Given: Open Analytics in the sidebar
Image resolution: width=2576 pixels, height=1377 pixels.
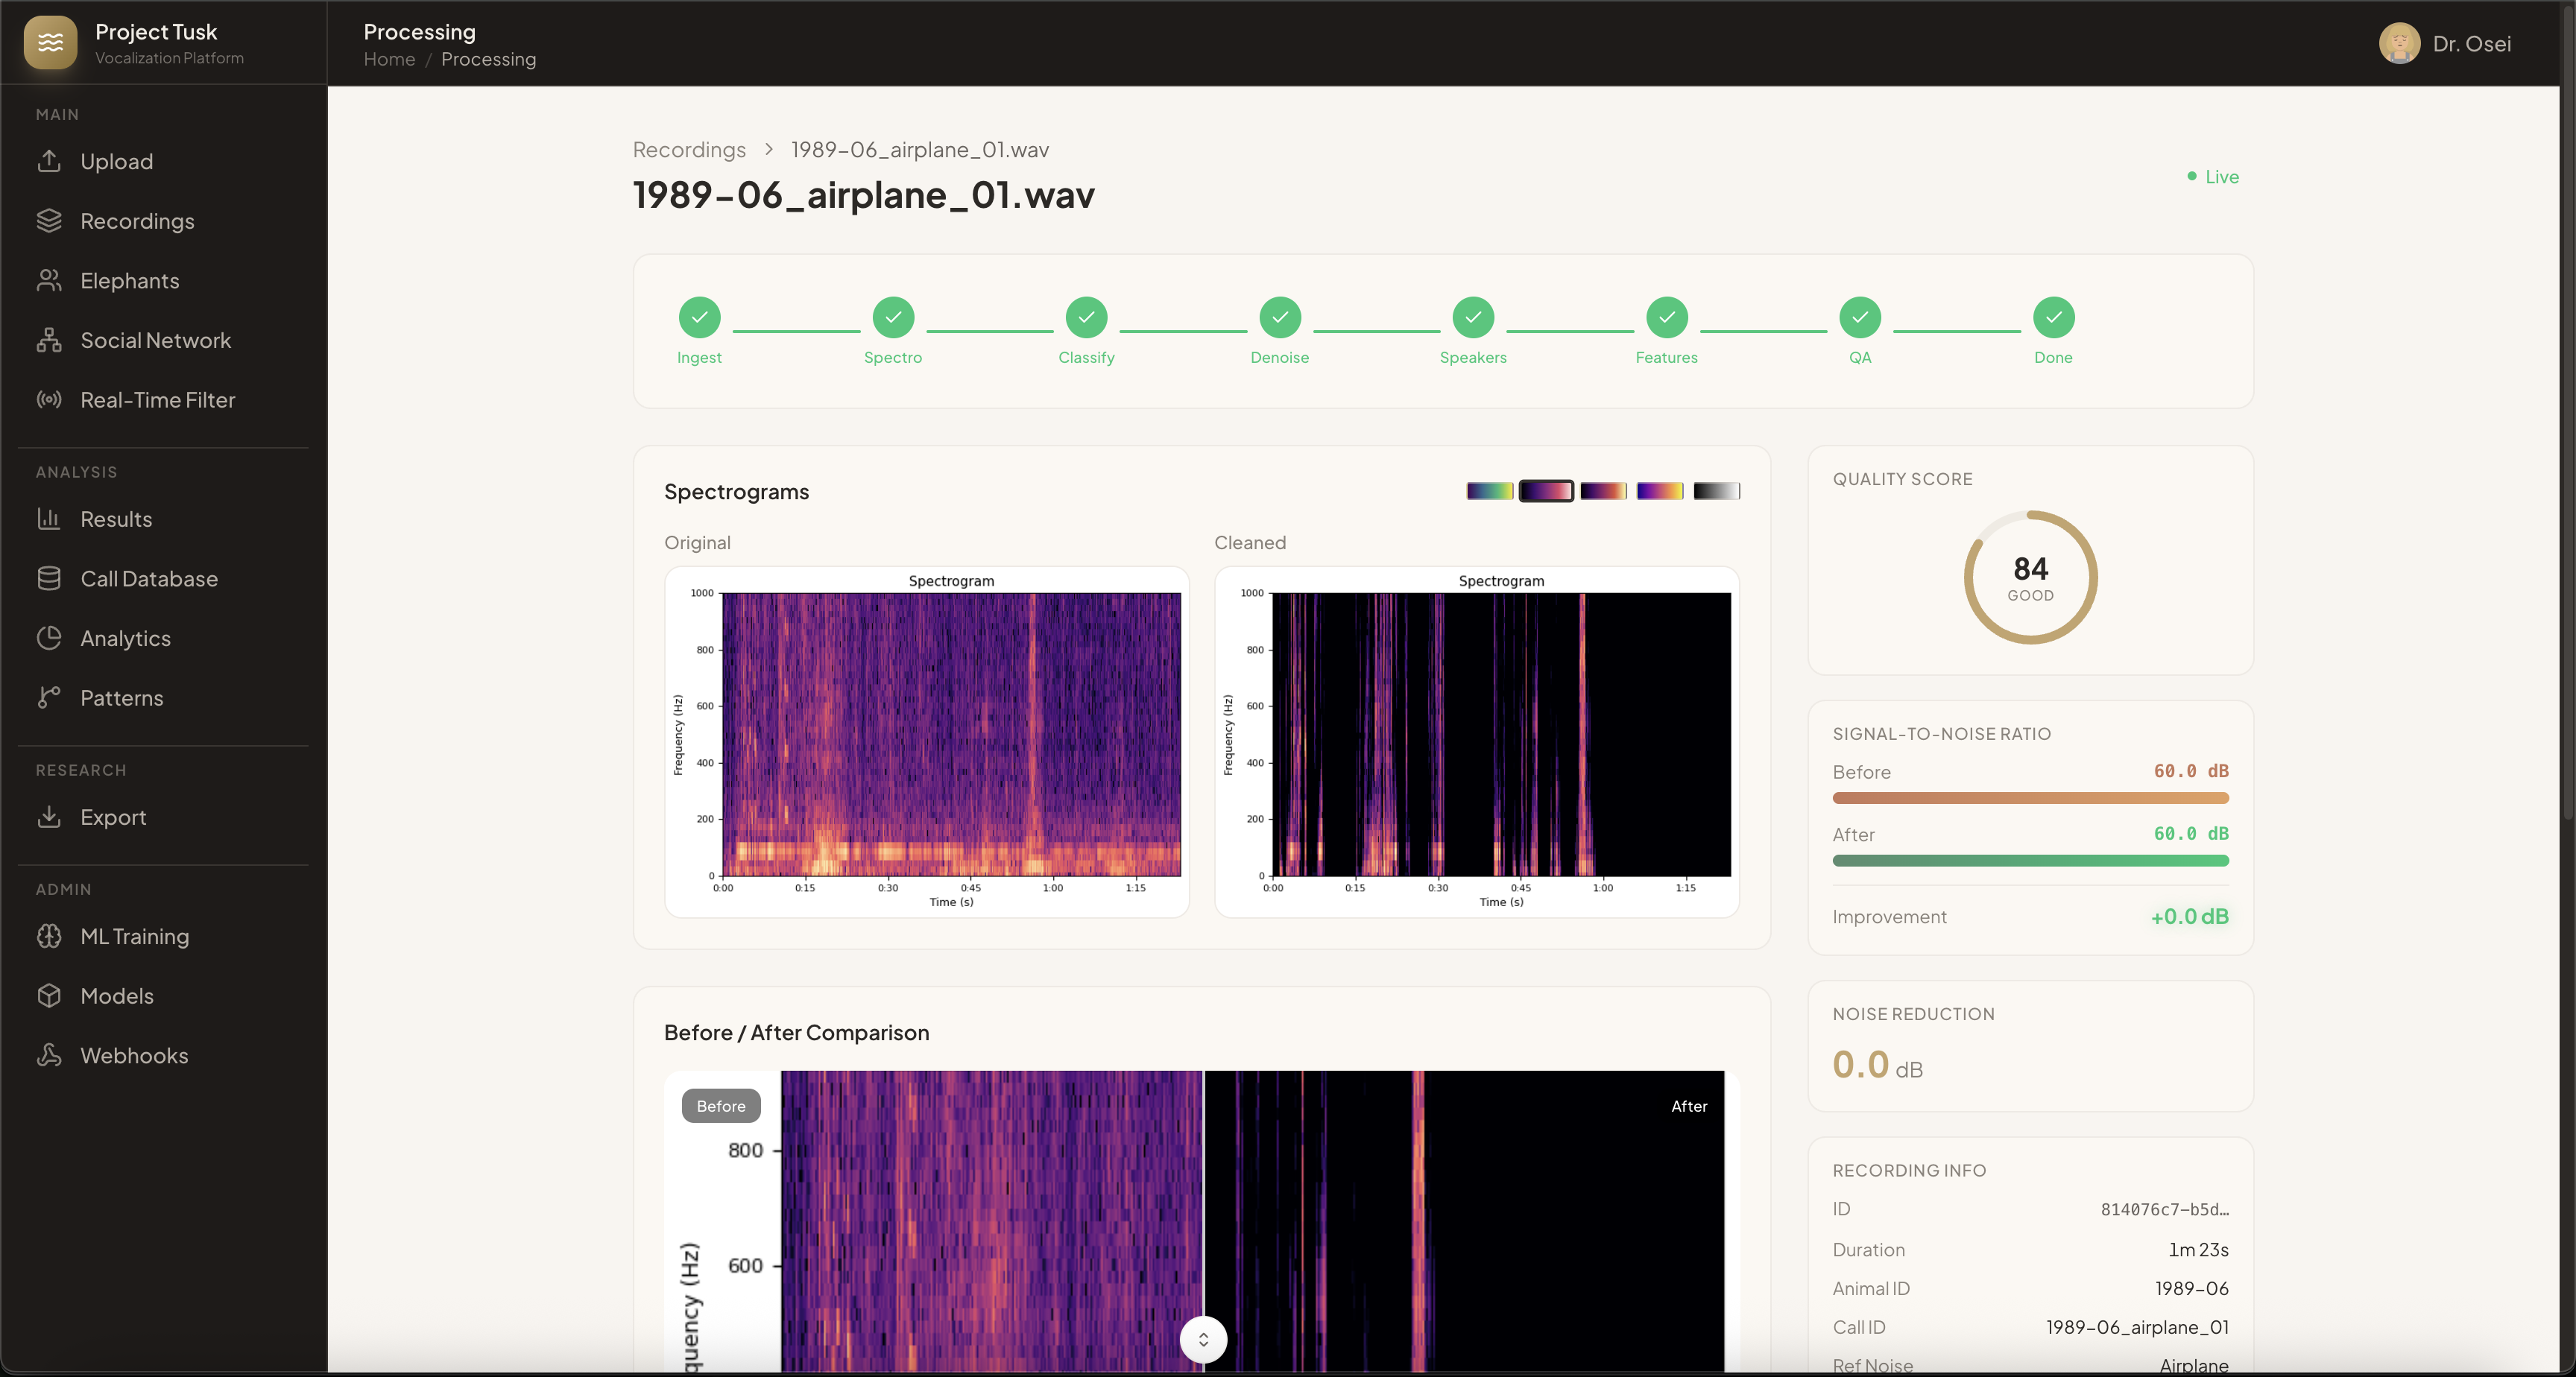Looking at the screenshot, I should (125, 638).
